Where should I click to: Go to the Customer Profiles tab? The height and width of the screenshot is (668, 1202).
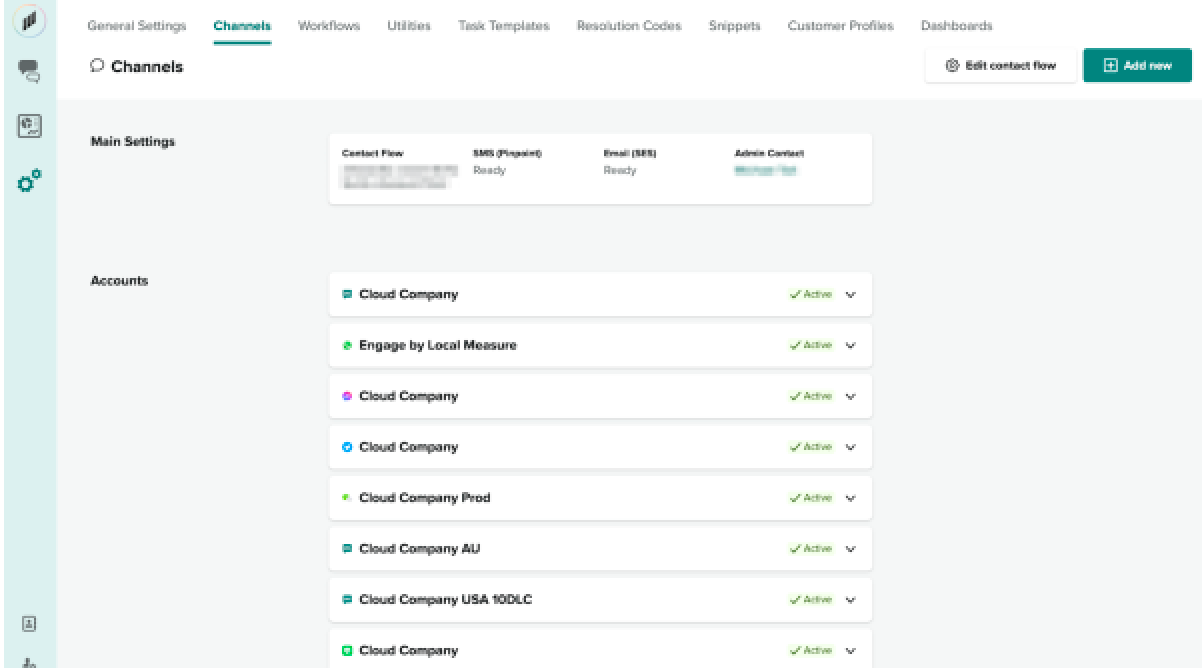[x=840, y=26]
